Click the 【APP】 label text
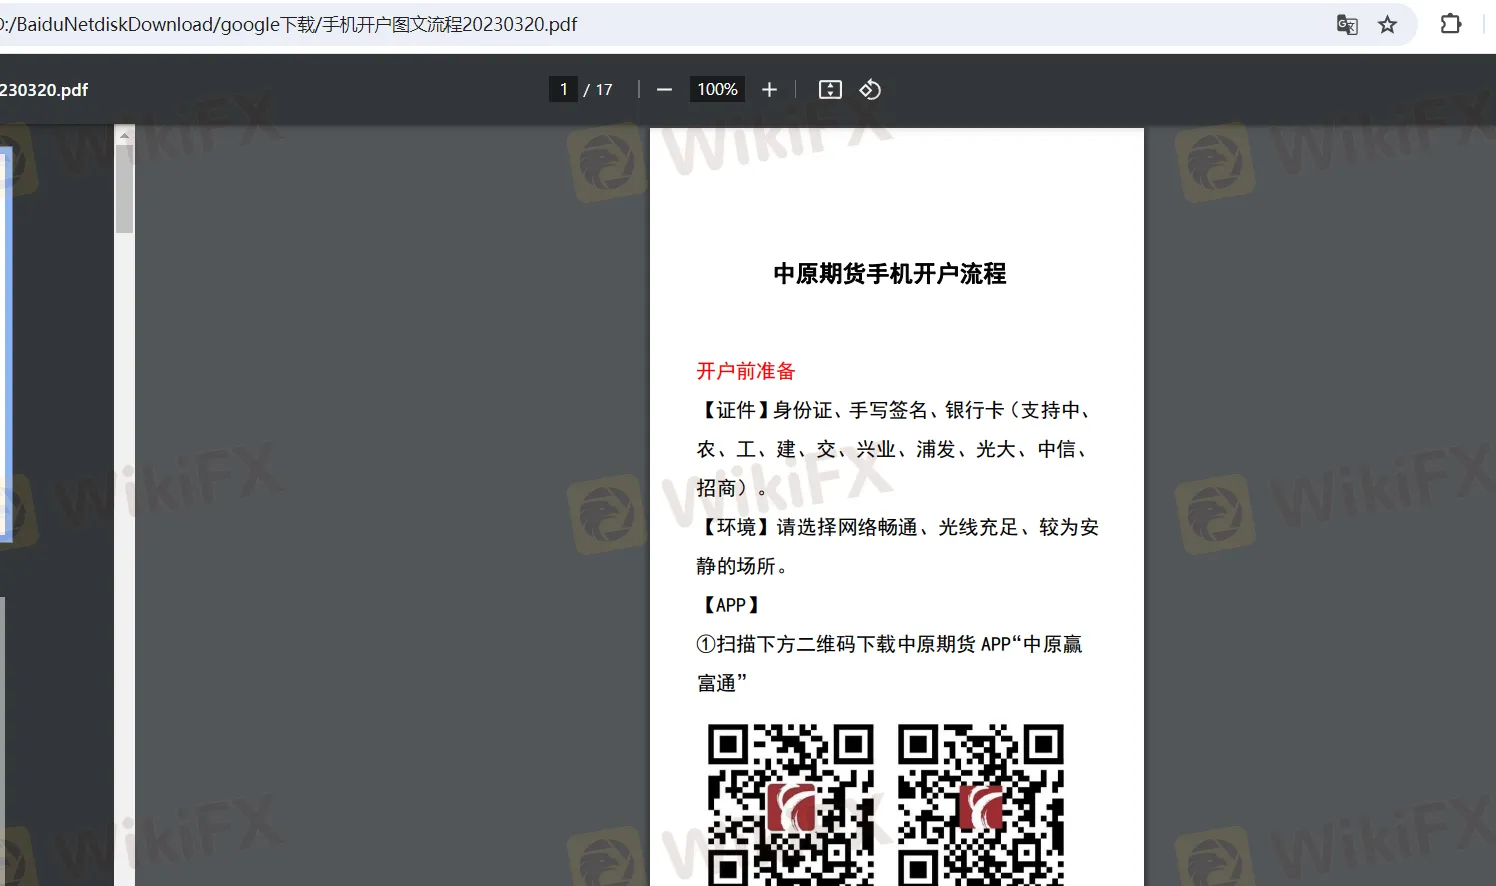 (x=730, y=605)
